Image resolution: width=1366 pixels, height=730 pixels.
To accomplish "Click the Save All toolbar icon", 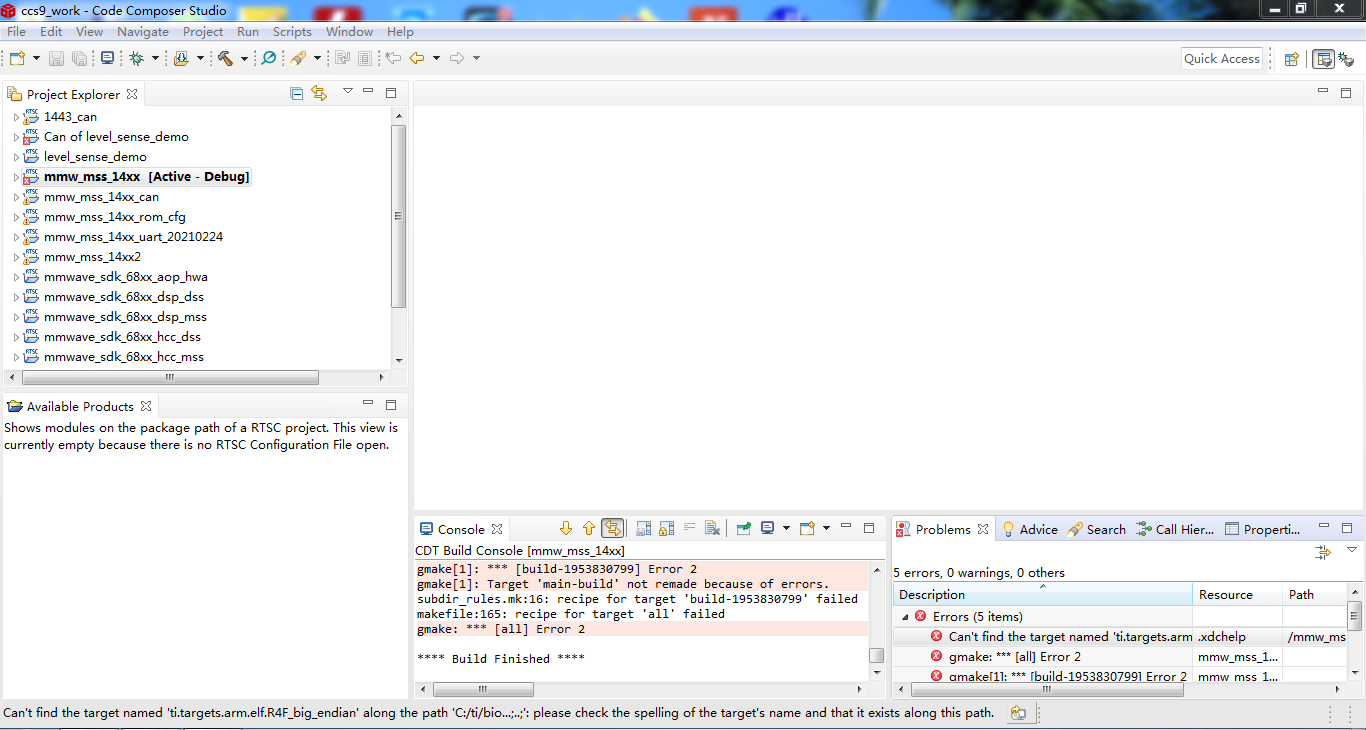I will (x=79, y=58).
